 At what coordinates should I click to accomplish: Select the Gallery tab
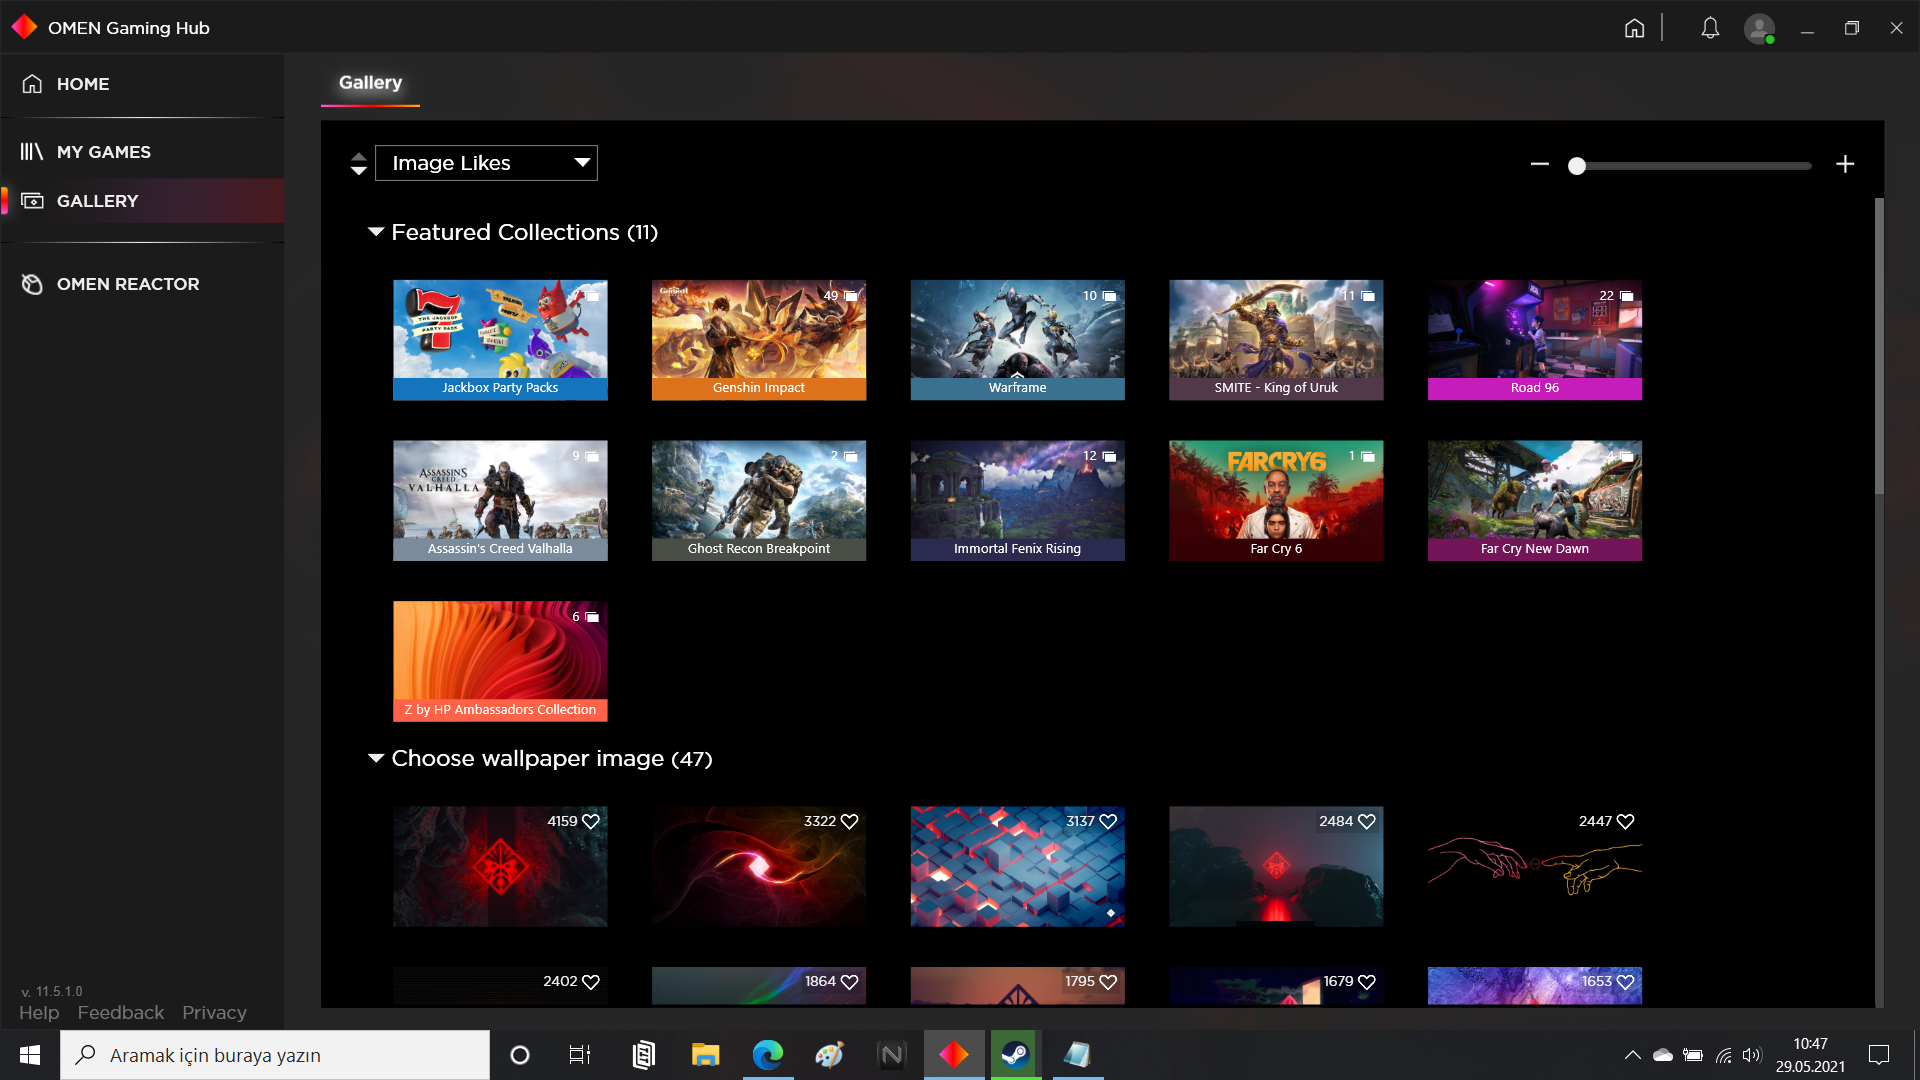(x=370, y=83)
